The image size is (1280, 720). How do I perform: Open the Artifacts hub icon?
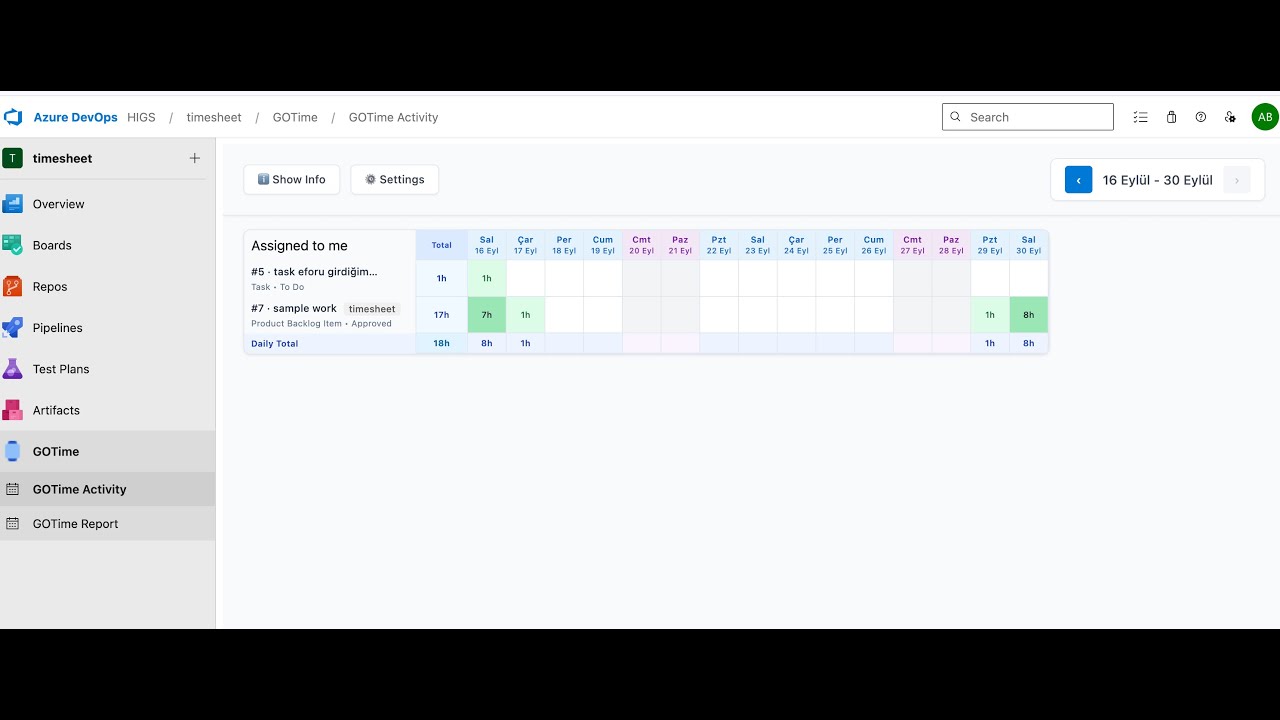pos(12,410)
